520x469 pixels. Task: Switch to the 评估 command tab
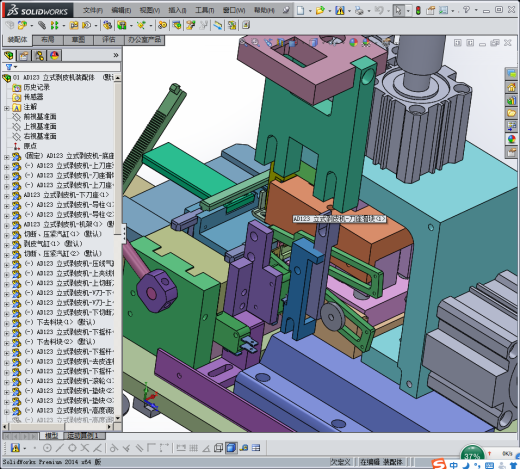click(109, 40)
